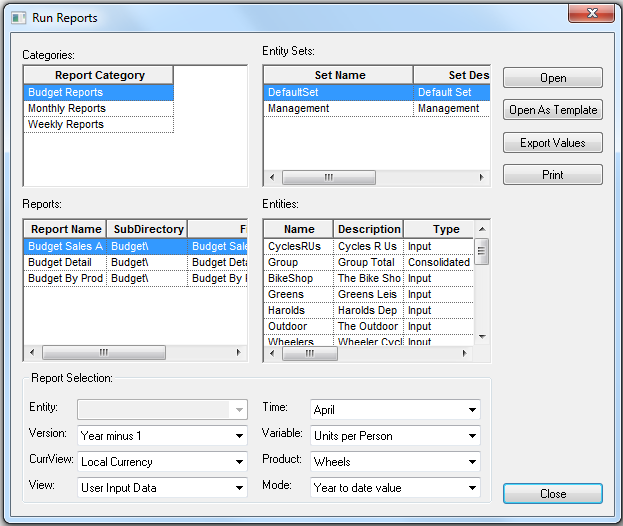
Task: Click Entities horizontal scroll right arrow
Action: (x=464, y=353)
